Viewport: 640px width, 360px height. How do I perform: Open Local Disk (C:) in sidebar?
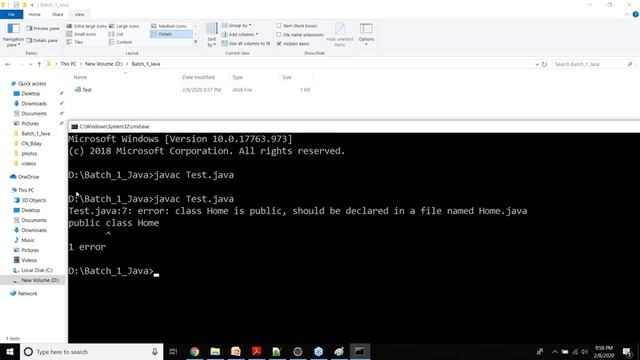coord(37,270)
